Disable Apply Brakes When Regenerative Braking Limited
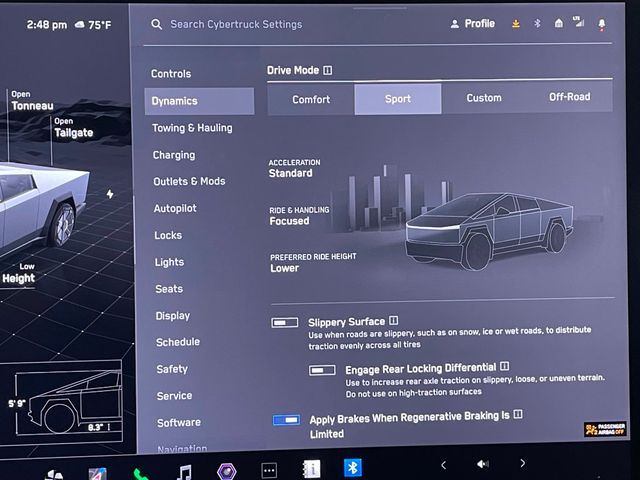 tap(287, 420)
